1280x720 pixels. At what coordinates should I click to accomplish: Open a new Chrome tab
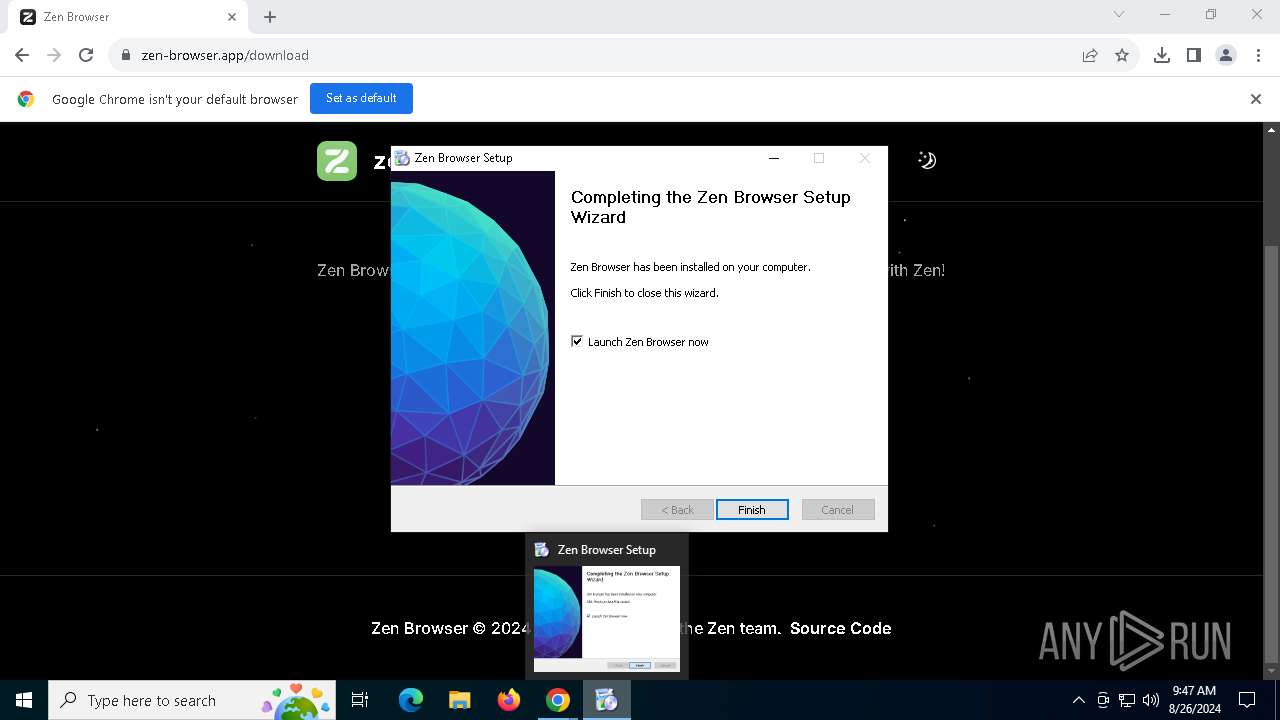coord(270,17)
